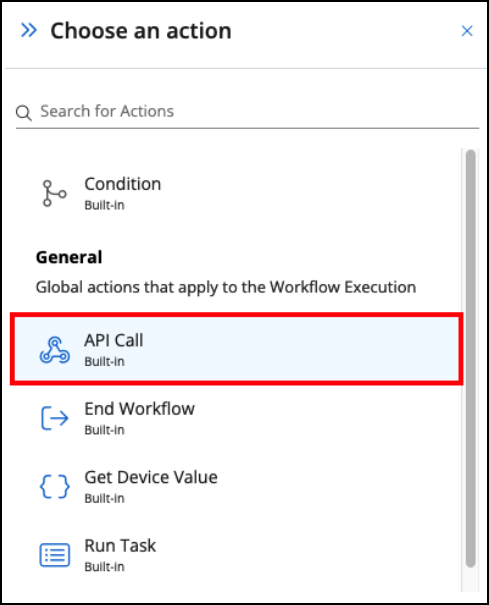Screen dimensions: 489x605
Task: Select the API Call action
Action: pos(236,349)
